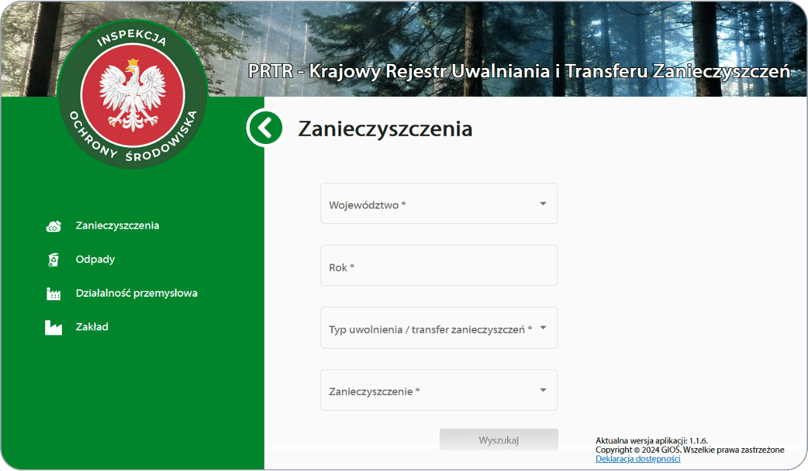The image size is (808, 471).
Task: Open the Typ uwolnienia dropdown arrow
Action: click(543, 327)
